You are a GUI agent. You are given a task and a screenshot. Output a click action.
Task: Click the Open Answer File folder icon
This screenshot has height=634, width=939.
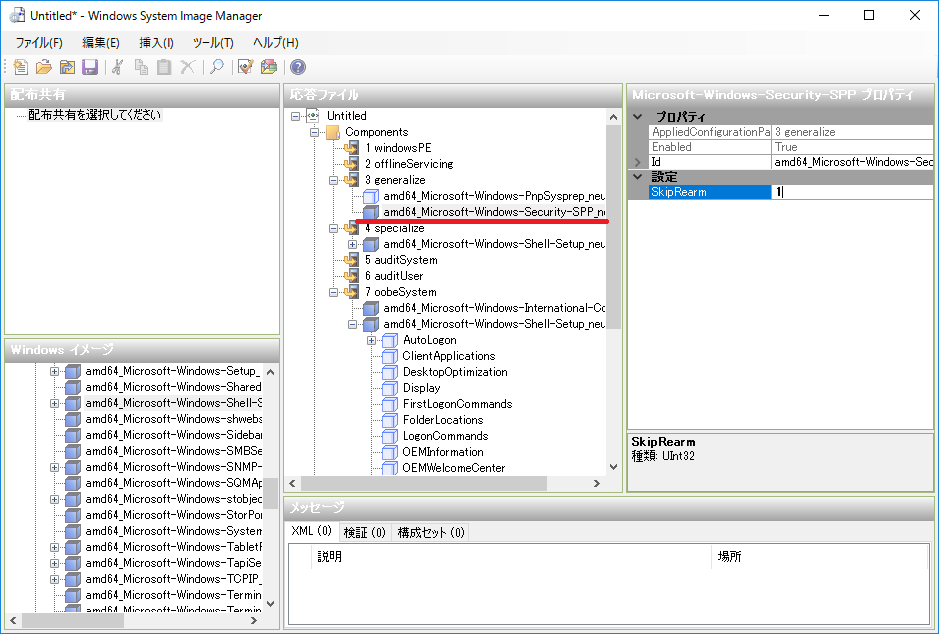pos(44,67)
